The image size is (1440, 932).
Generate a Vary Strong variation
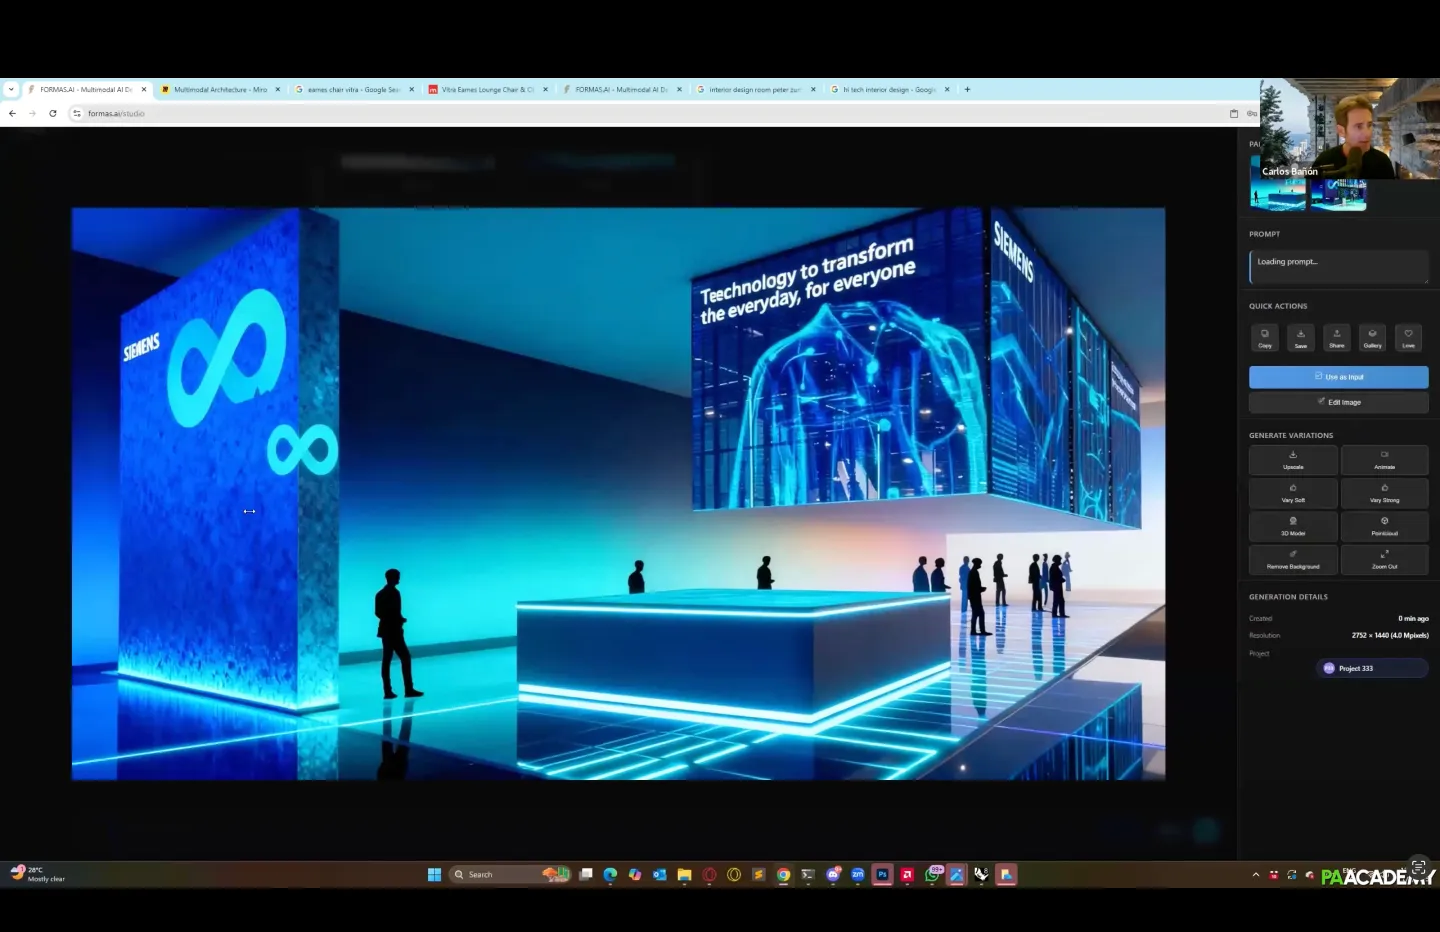coord(1384,493)
